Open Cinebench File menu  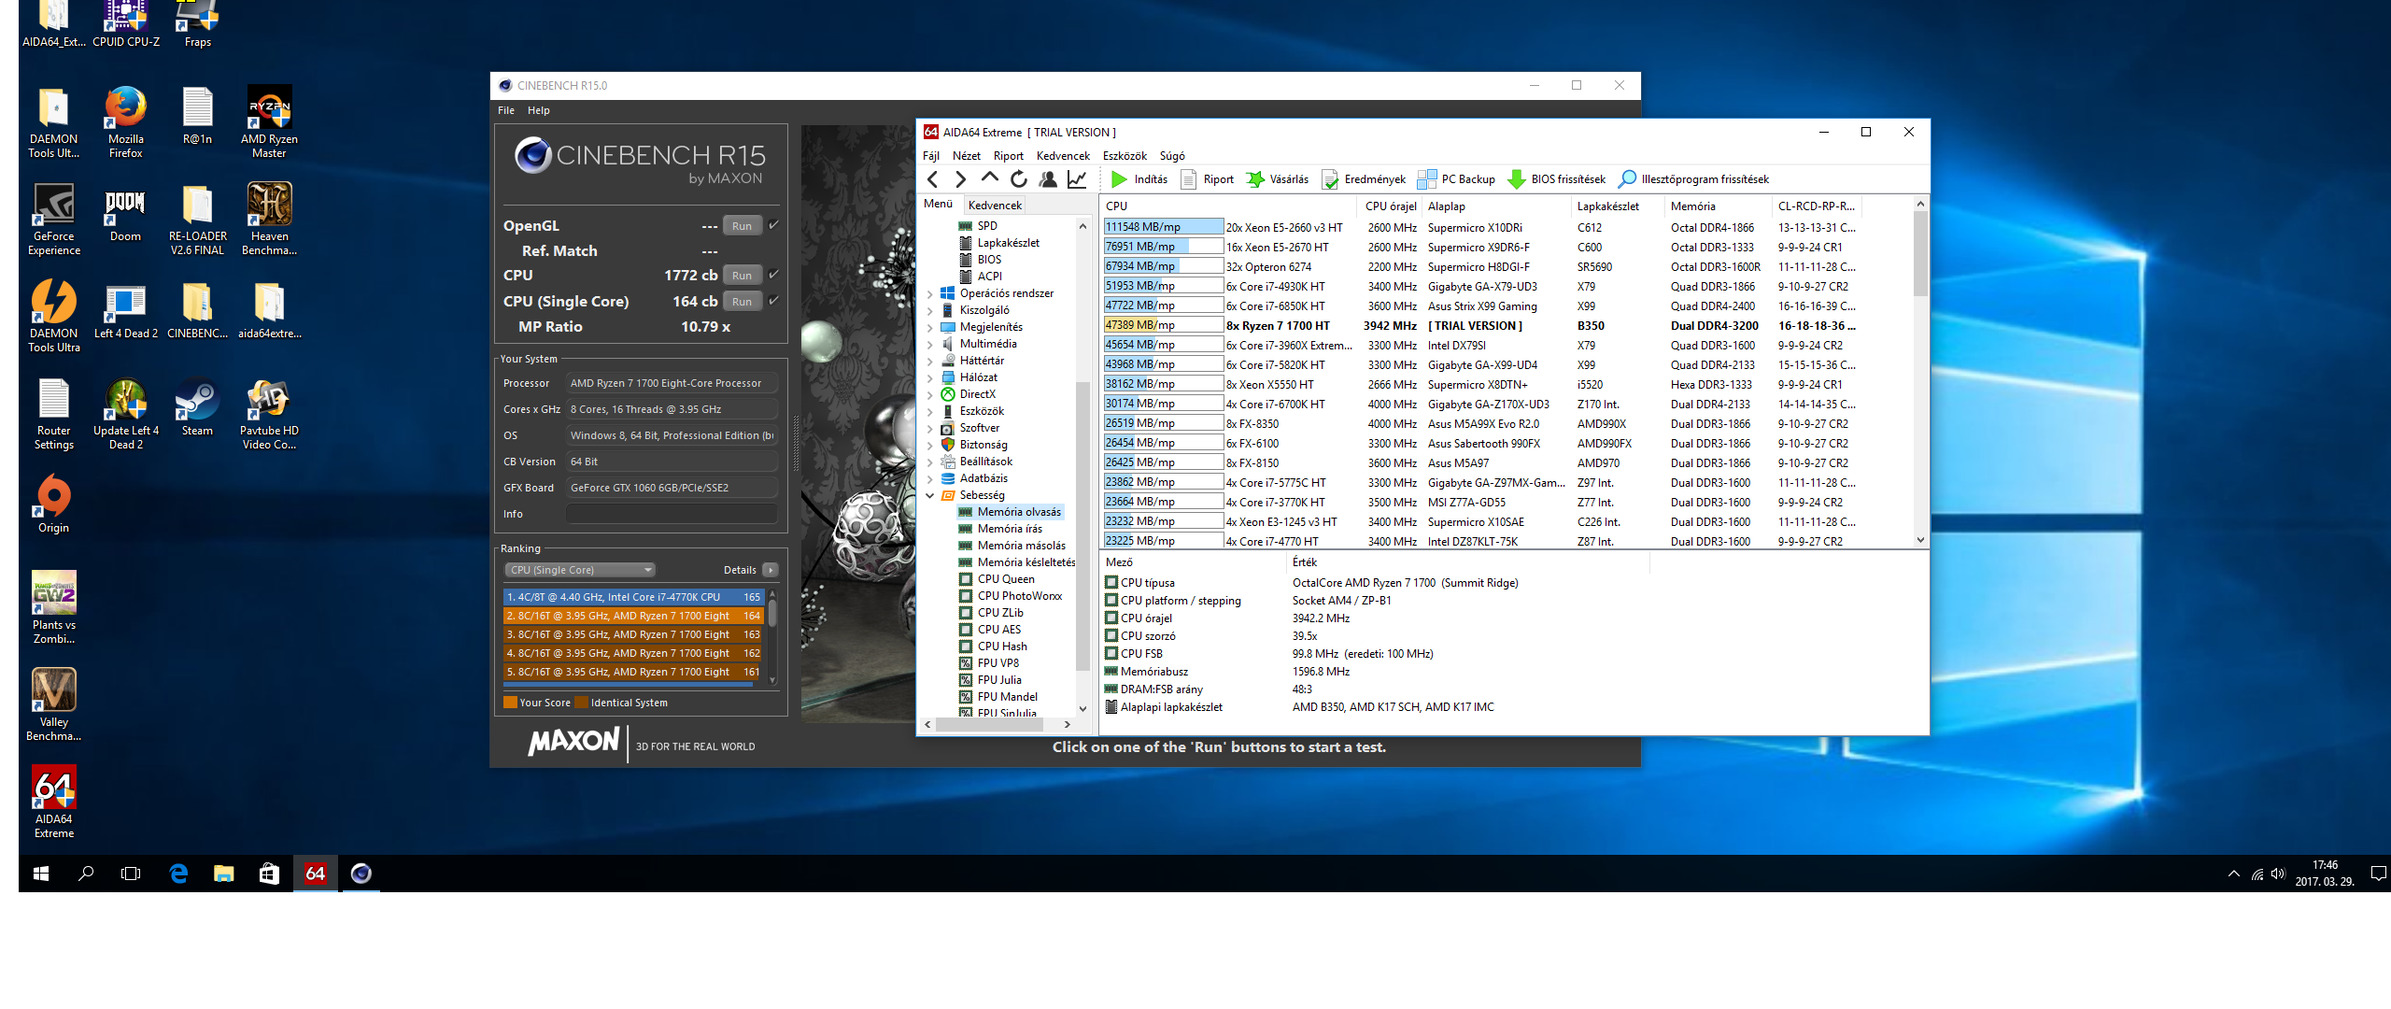[506, 110]
